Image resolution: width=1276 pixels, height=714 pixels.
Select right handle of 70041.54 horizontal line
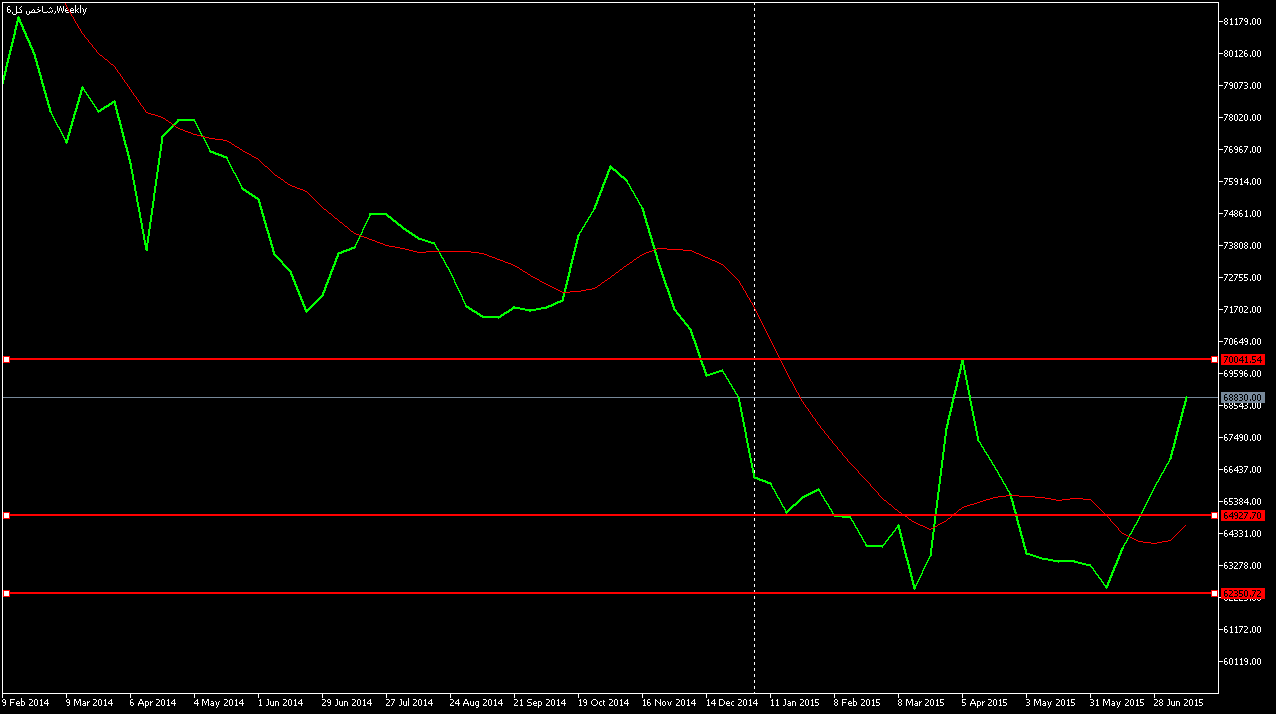1215,359
